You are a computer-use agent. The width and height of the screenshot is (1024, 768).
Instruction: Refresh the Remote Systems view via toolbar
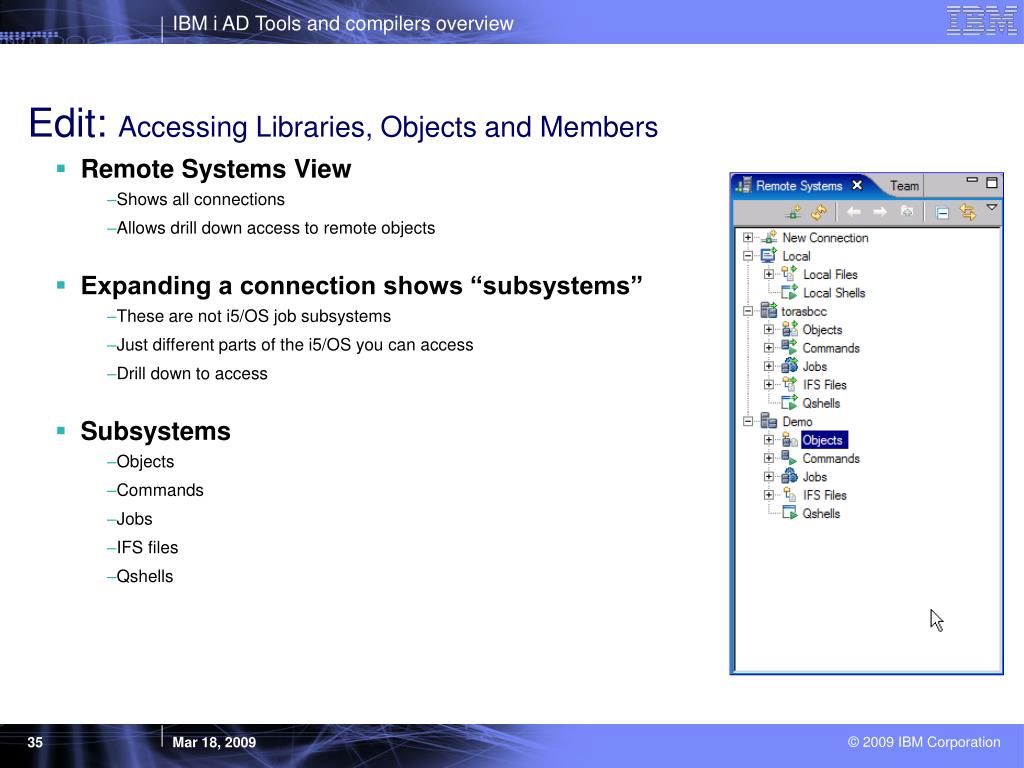click(x=819, y=212)
